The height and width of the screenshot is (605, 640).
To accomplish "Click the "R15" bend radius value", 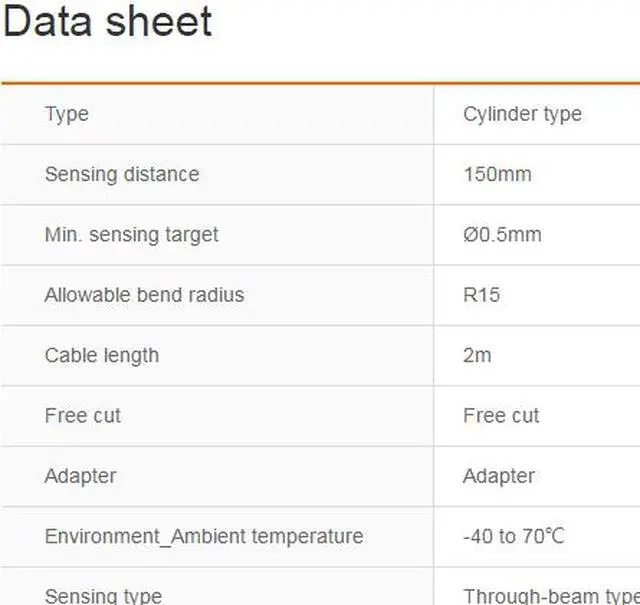I will pos(481,295).
